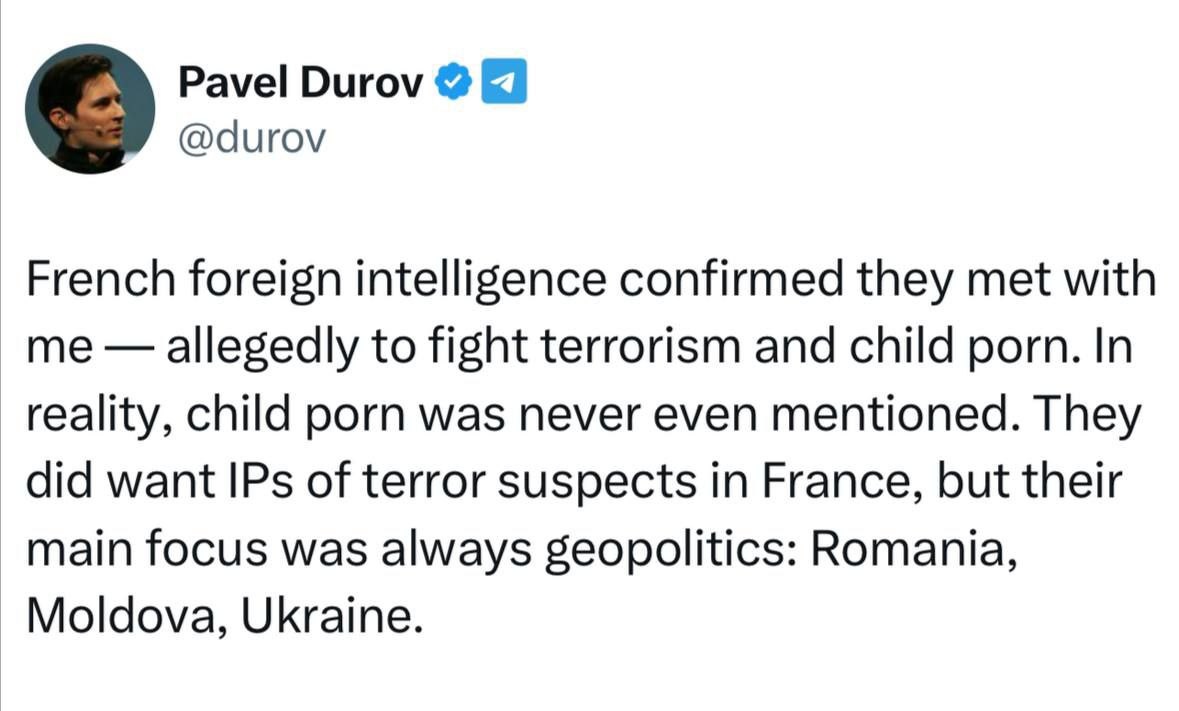
Task: Click the blue verified checkmark badge
Action: (453, 82)
